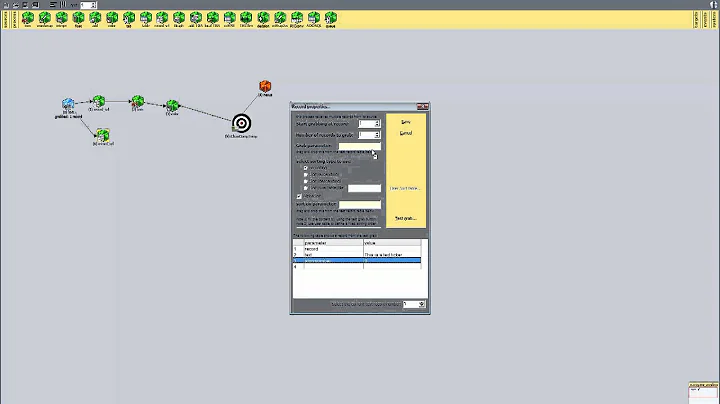Click the green node labeled (1) on canvas
Image resolution: width=720 pixels, height=404 pixels.
[x=99, y=101]
